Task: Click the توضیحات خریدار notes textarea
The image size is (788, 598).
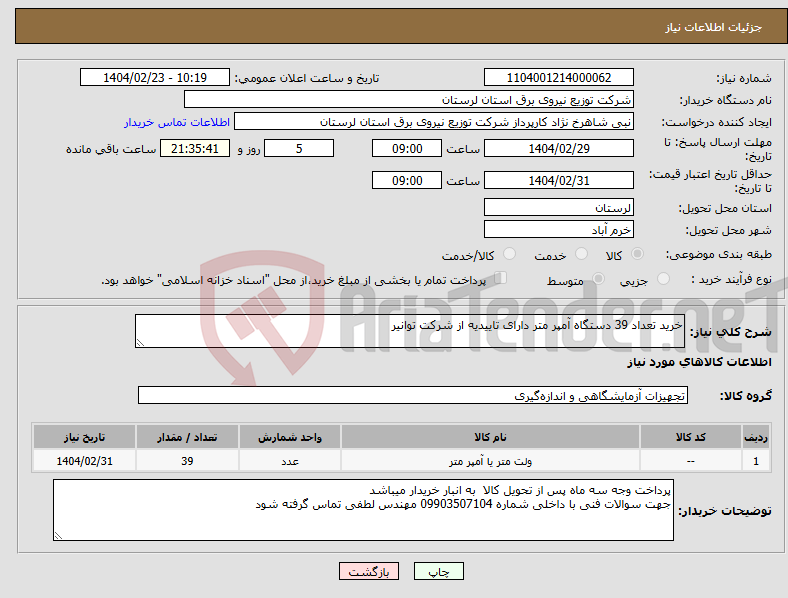Action: tap(363, 510)
